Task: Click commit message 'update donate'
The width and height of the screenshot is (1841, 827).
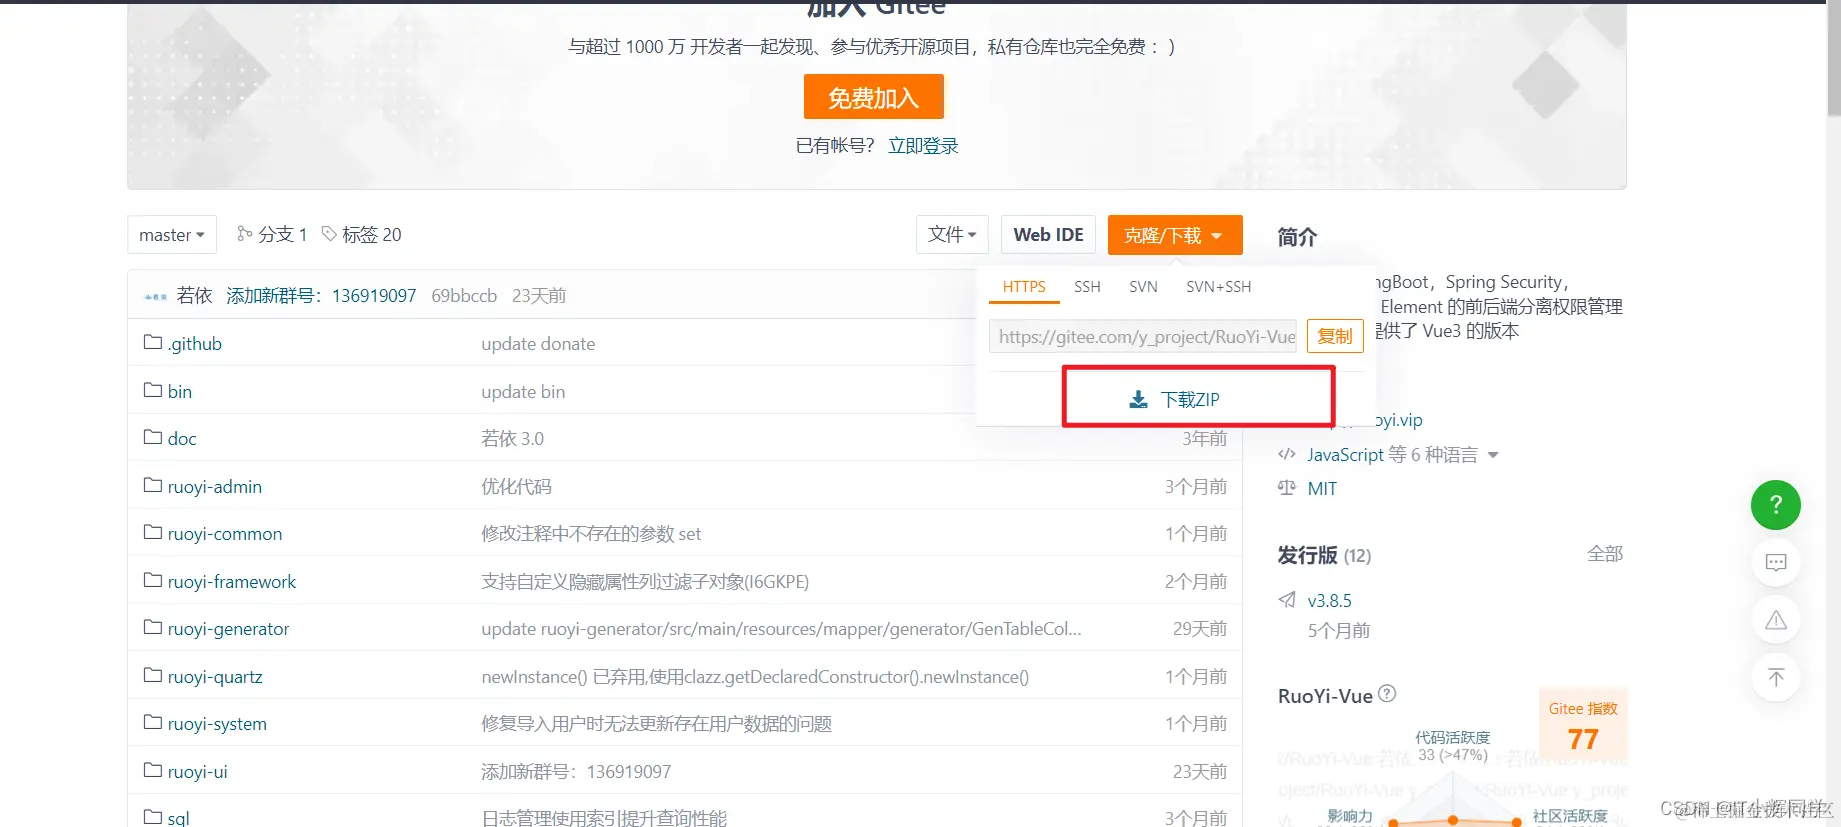Action: (538, 344)
